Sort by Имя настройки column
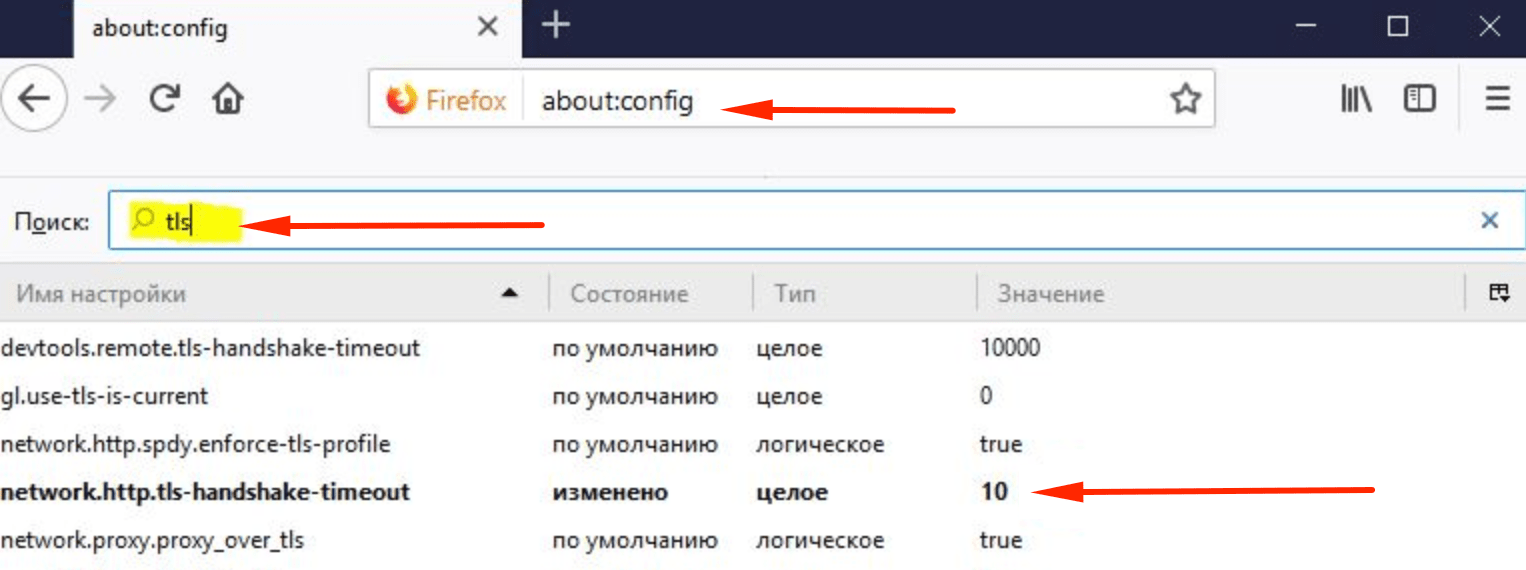 tap(270, 294)
